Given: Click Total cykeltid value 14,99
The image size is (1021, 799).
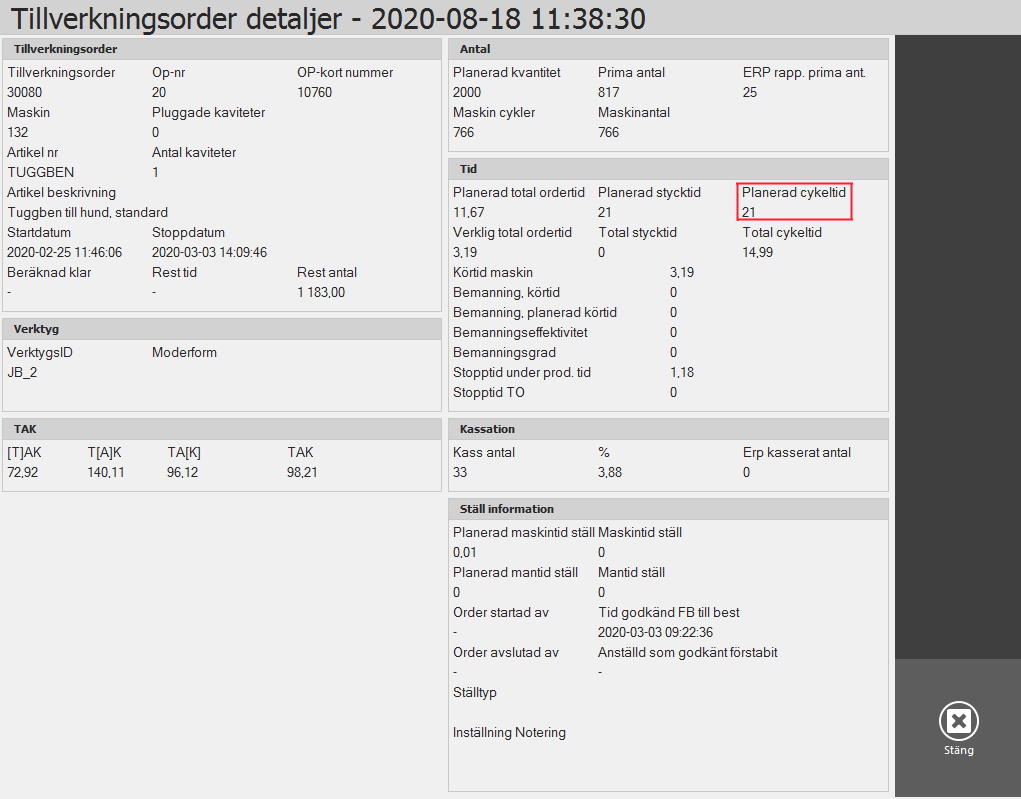Looking at the screenshot, I should (x=758, y=253).
